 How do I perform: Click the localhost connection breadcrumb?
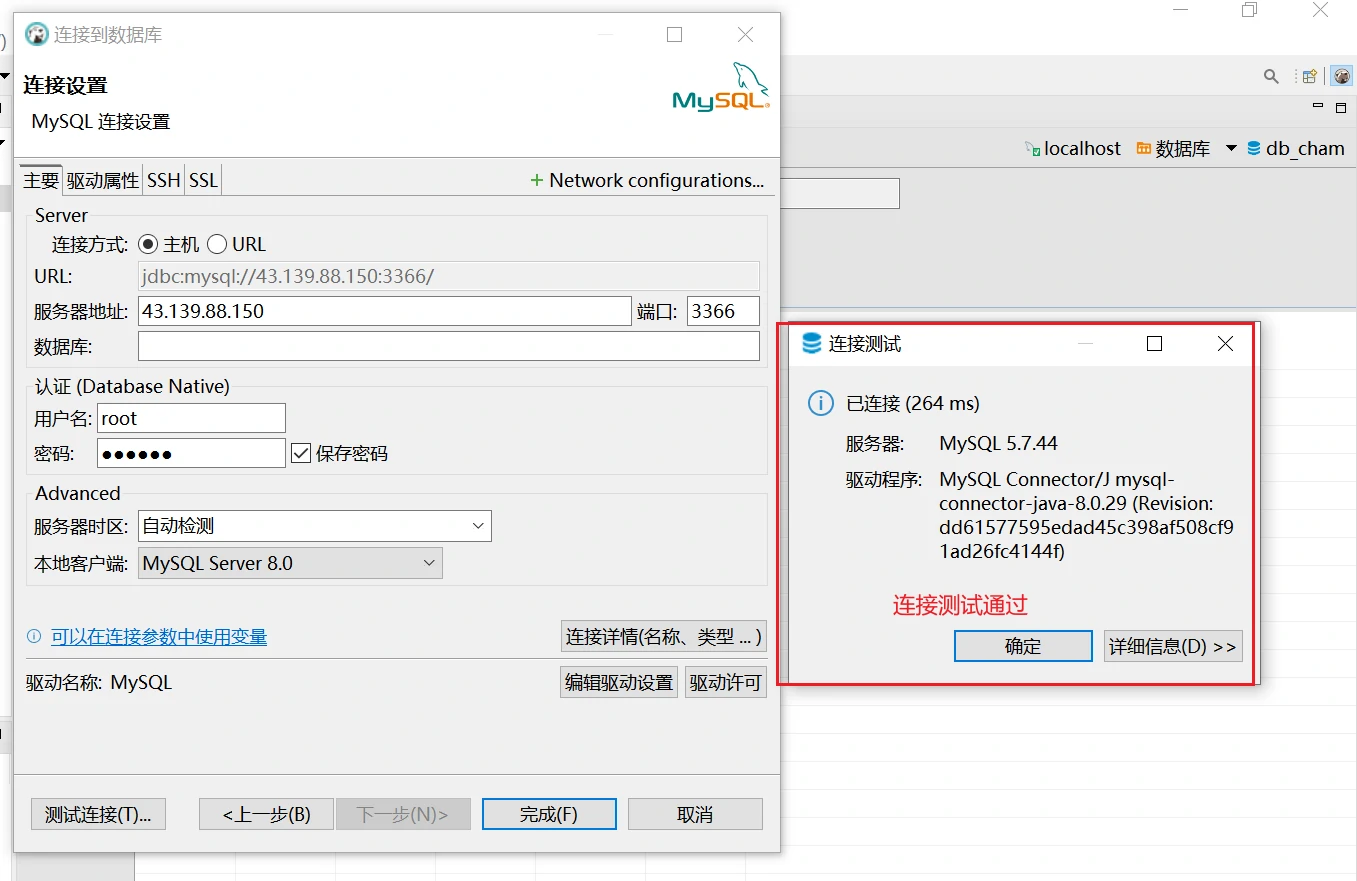[1073, 148]
